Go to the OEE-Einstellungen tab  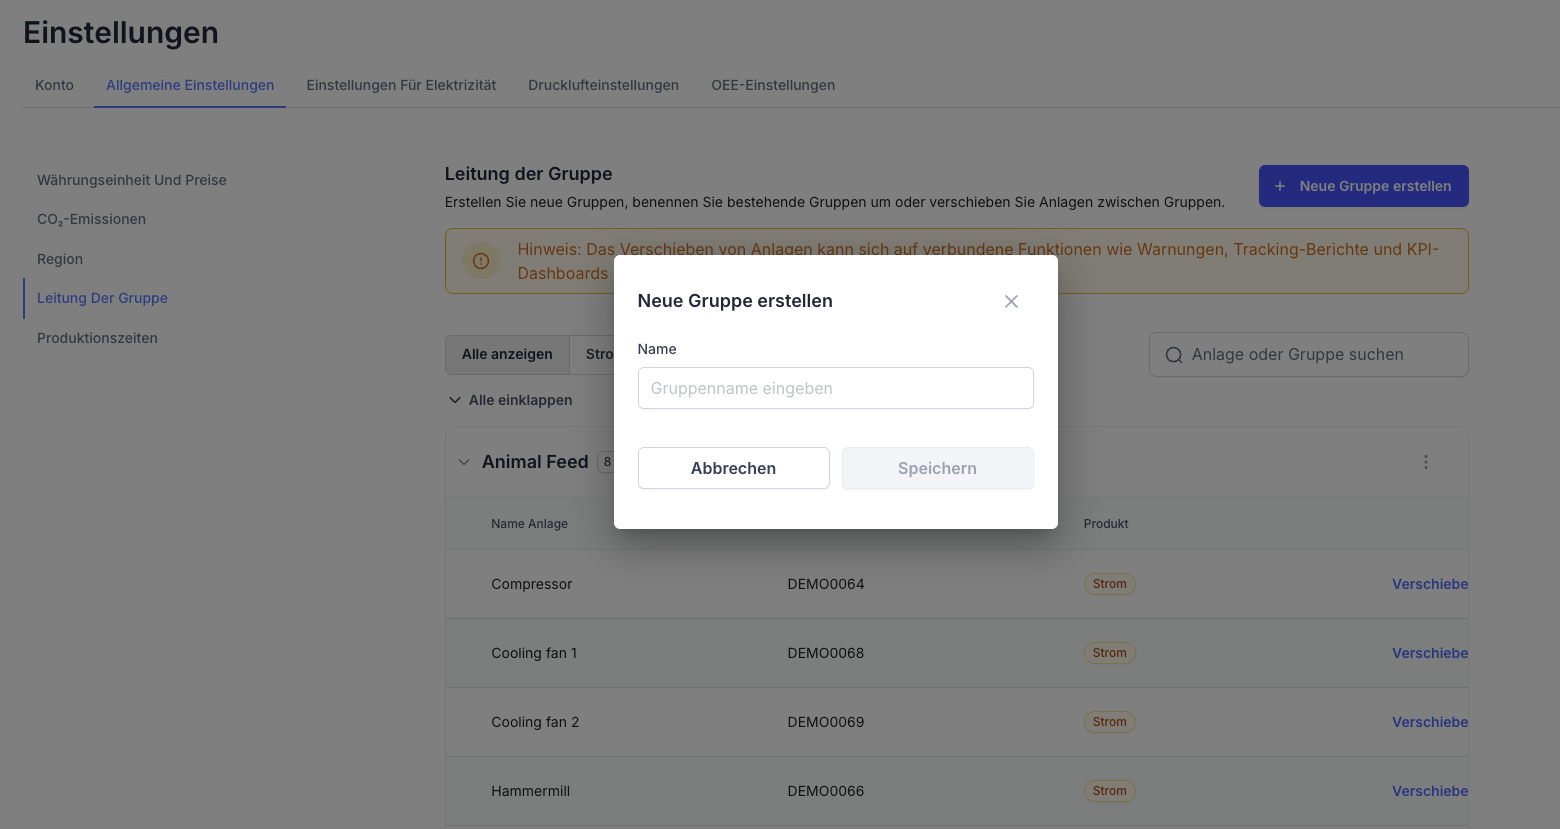pyautogui.click(x=773, y=85)
